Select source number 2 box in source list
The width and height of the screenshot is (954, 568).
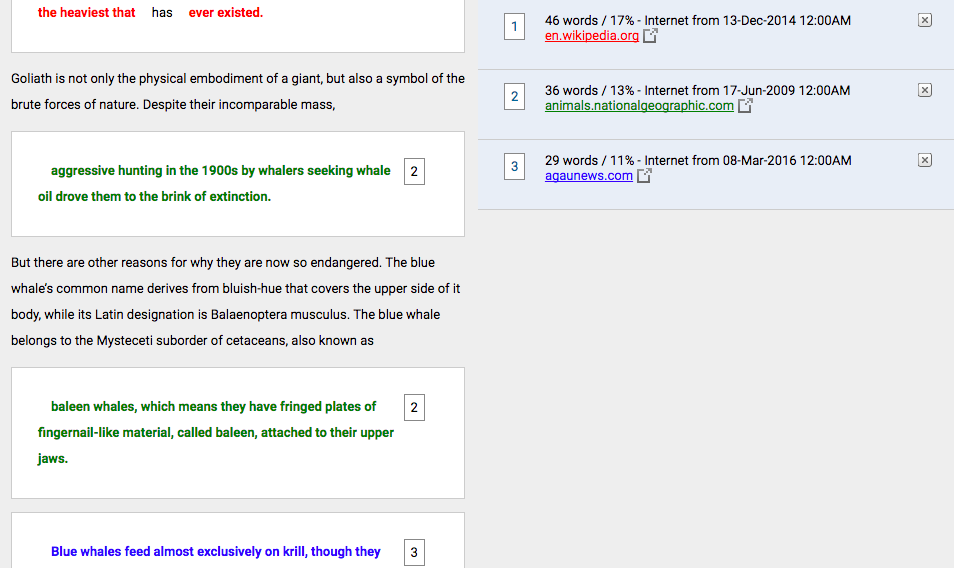coord(514,97)
